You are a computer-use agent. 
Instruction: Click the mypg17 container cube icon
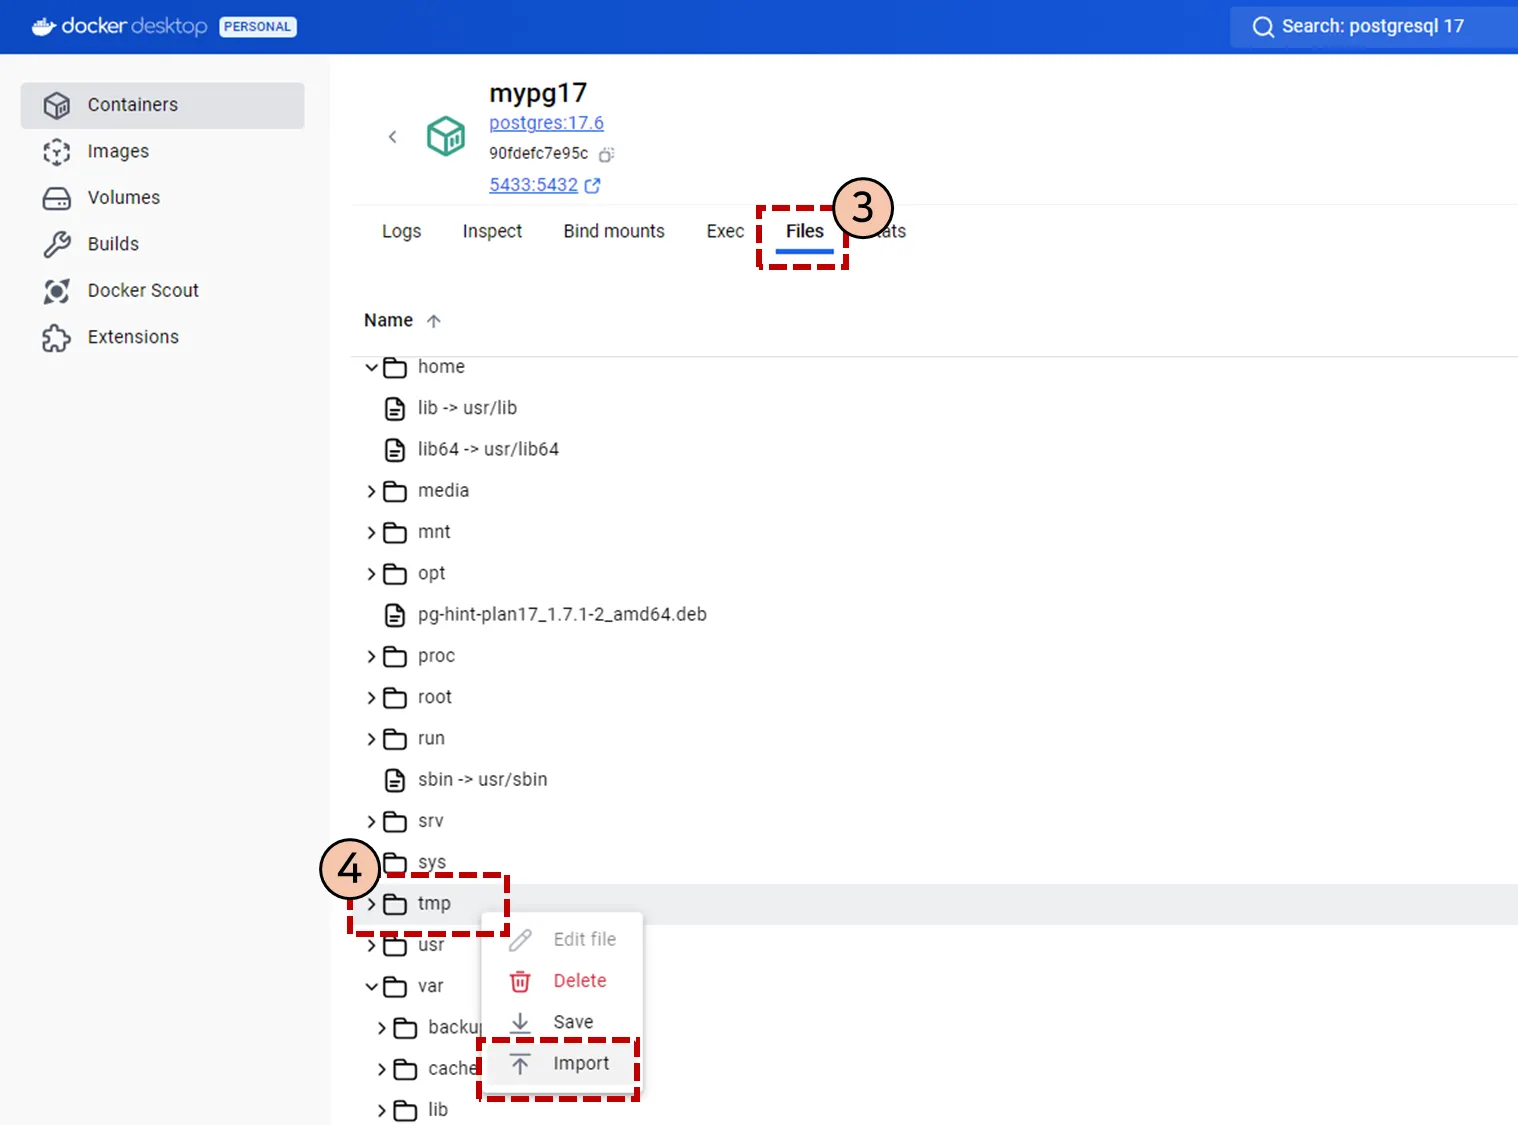(446, 136)
